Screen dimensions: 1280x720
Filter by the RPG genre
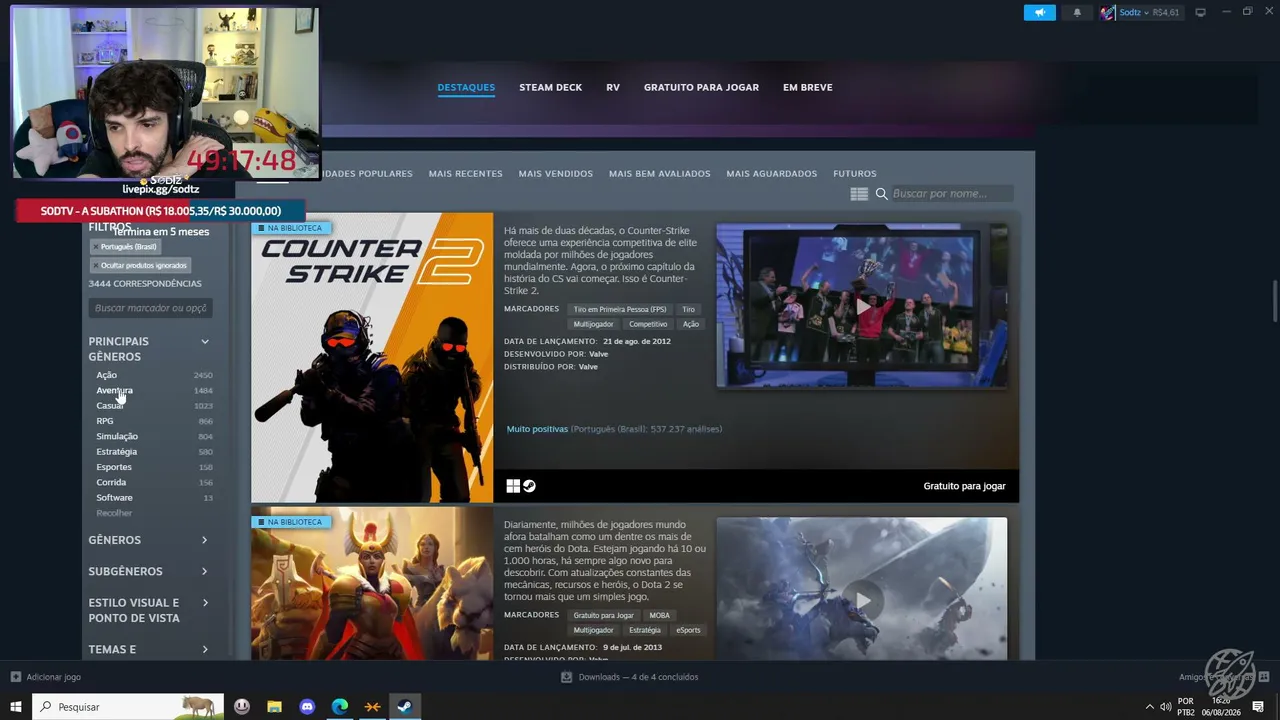pyautogui.click(x=105, y=421)
